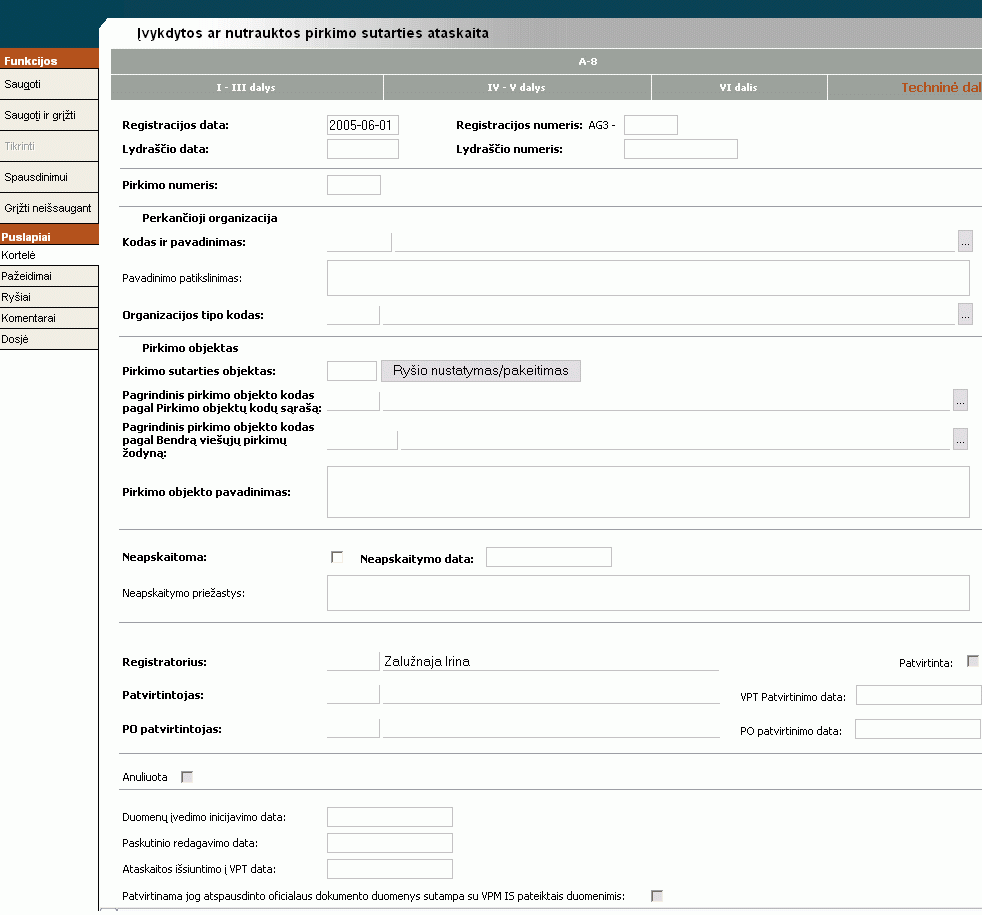Click the Kodas ir pavadinimas code field
The image size is (982, 915).
359,242
